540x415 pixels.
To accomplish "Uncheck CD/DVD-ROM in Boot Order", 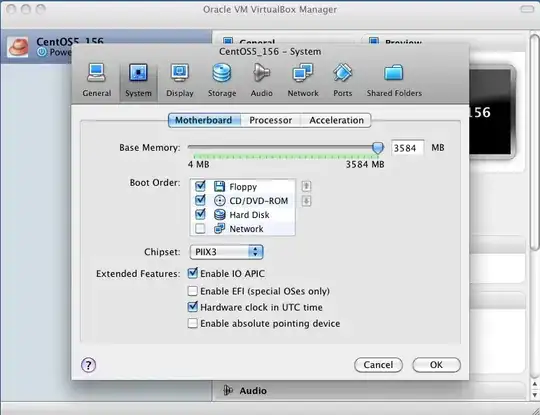I will [x=200, y=200].
